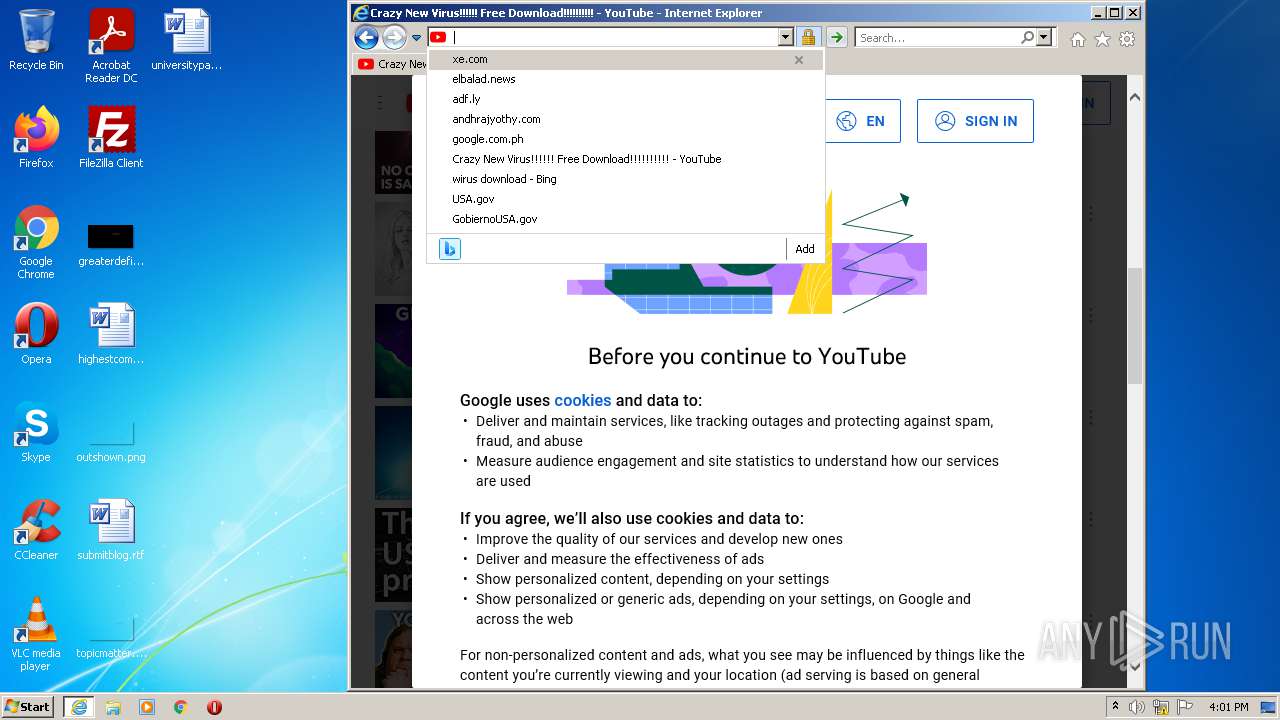Click the magnifier search icon

pyautogui.click(x=1027, y=37)
